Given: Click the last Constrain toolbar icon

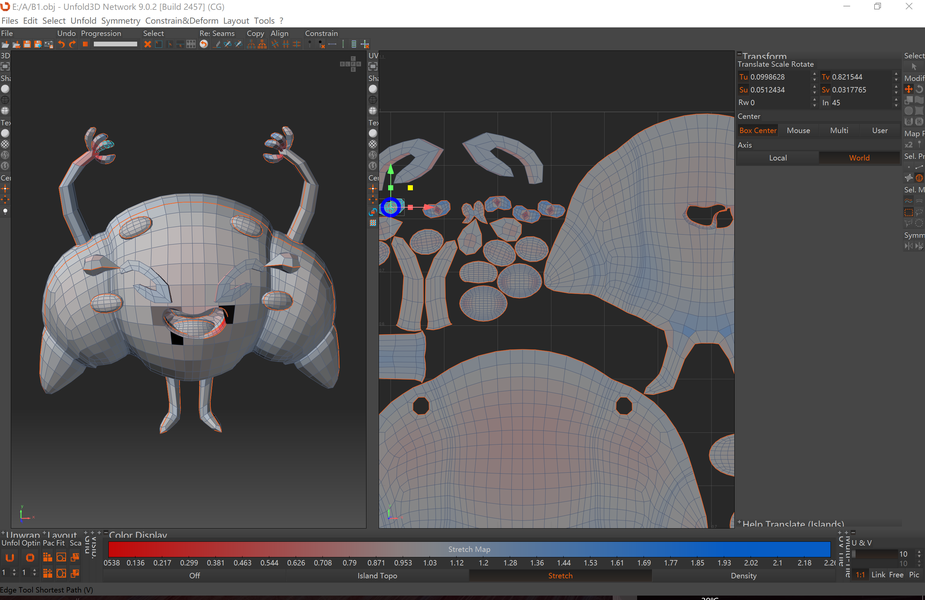Looking at the screenshot, I should coord(365,44).
